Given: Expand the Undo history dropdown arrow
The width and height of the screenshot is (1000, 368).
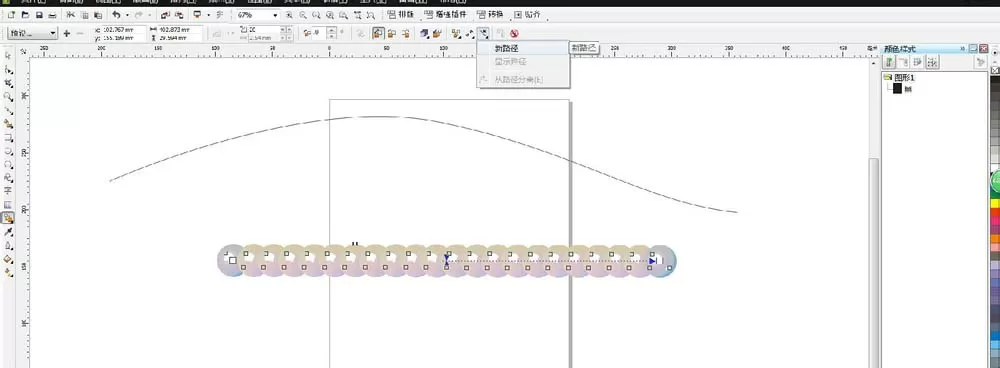Looking at the screenshot, I should [127, 15].
